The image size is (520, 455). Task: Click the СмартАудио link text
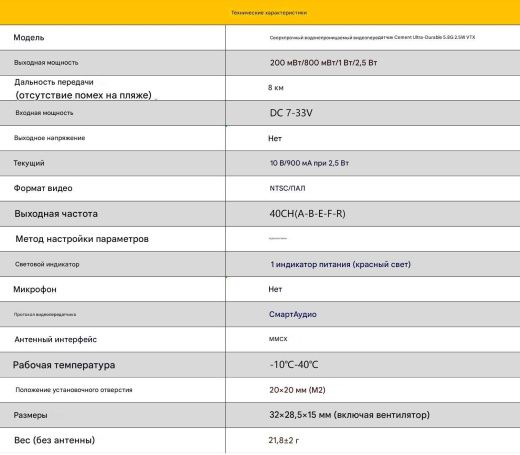[293, 314]
